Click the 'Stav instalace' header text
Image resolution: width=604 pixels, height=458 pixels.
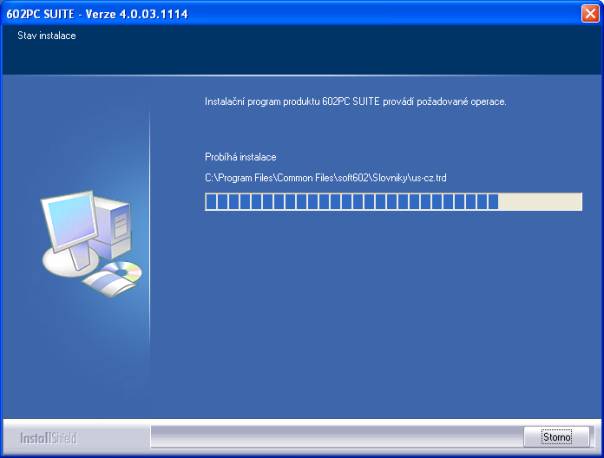47,36
